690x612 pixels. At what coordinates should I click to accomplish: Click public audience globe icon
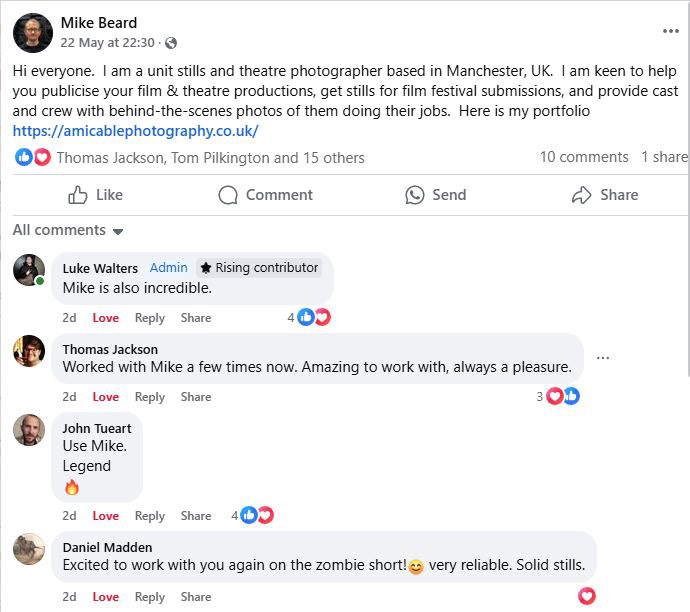[171, 43]
